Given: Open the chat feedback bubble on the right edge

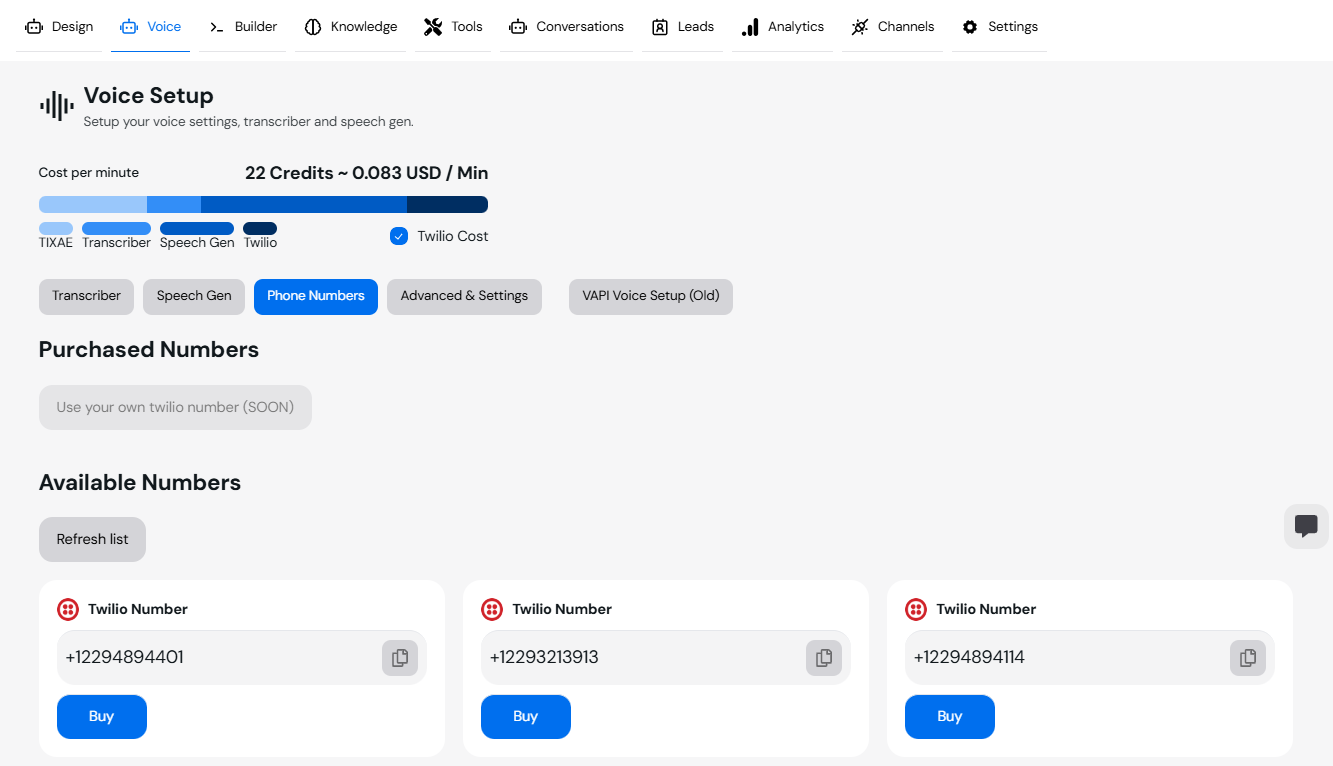Looking at the screenshot, I should click(x=1306, y=526).
